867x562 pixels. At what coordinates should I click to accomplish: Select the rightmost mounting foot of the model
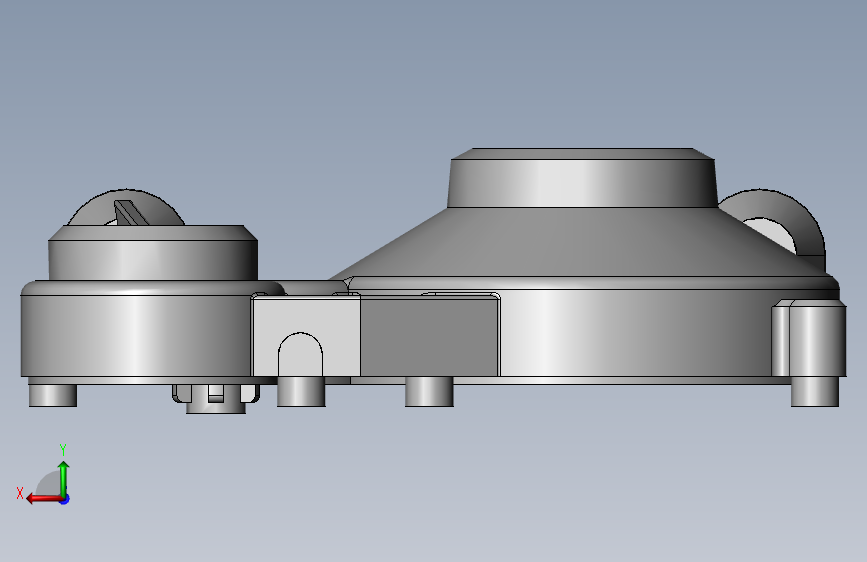click(815, 392)
